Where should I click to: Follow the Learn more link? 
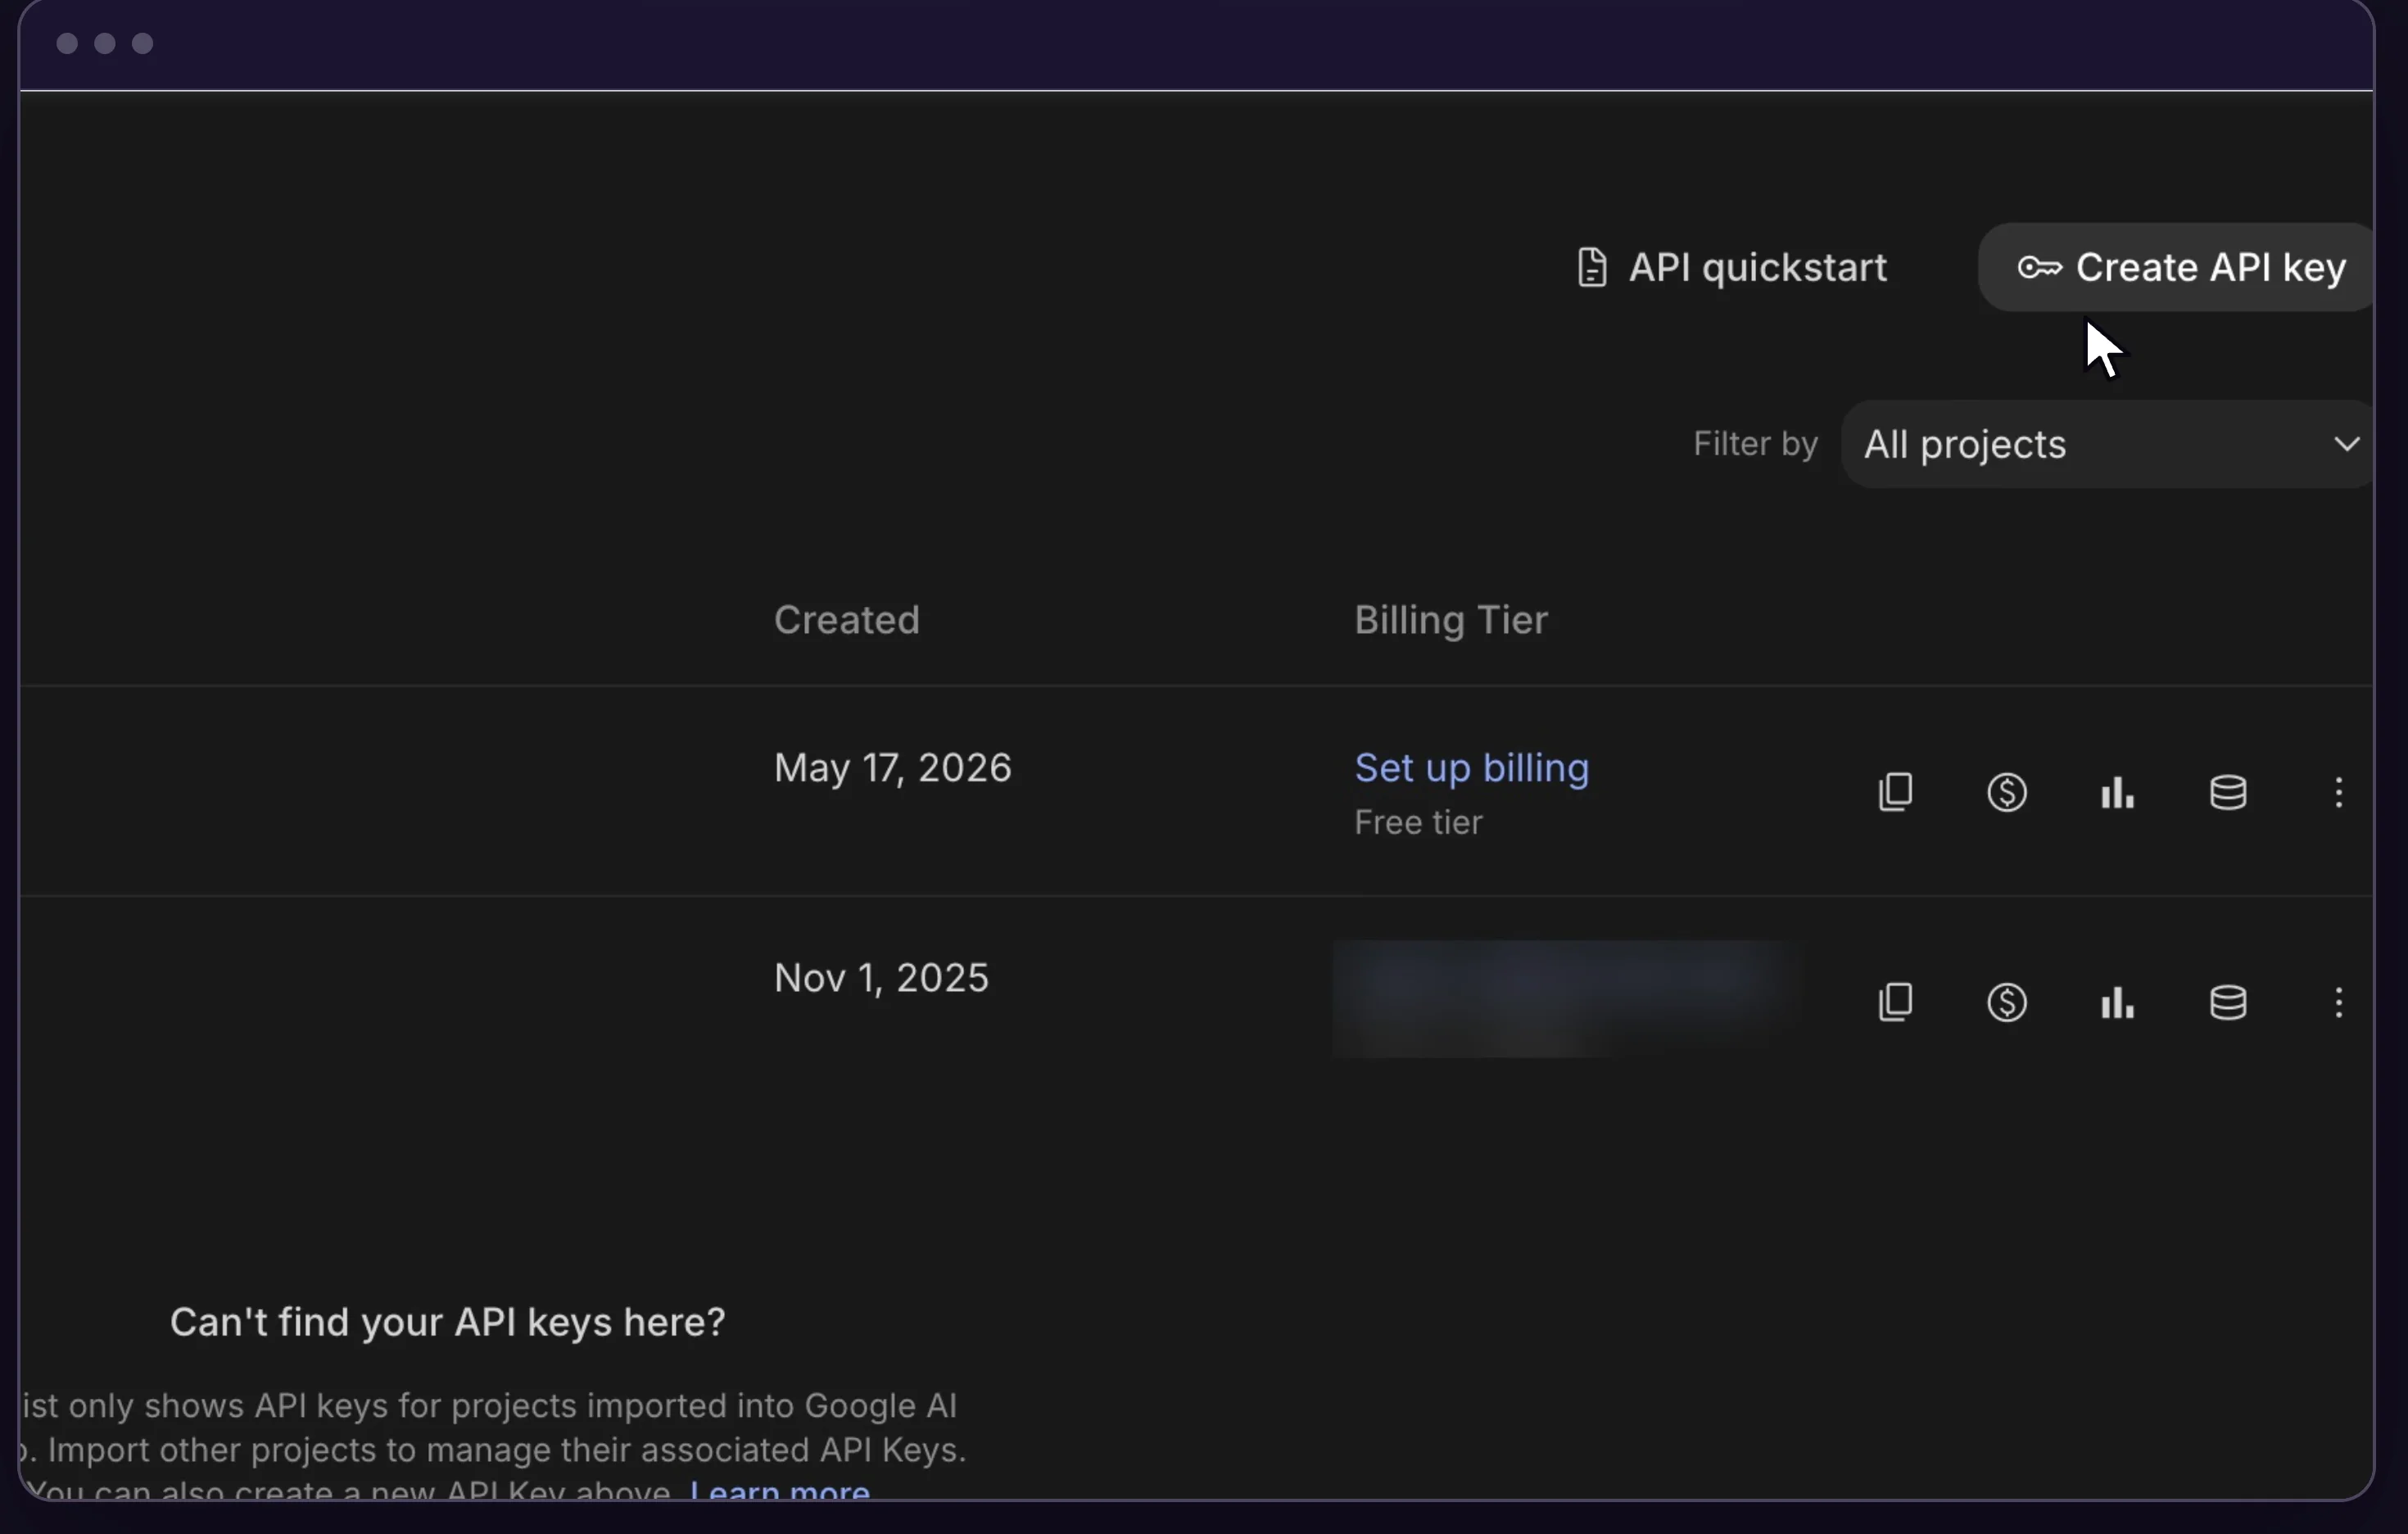coord(780,1489)
